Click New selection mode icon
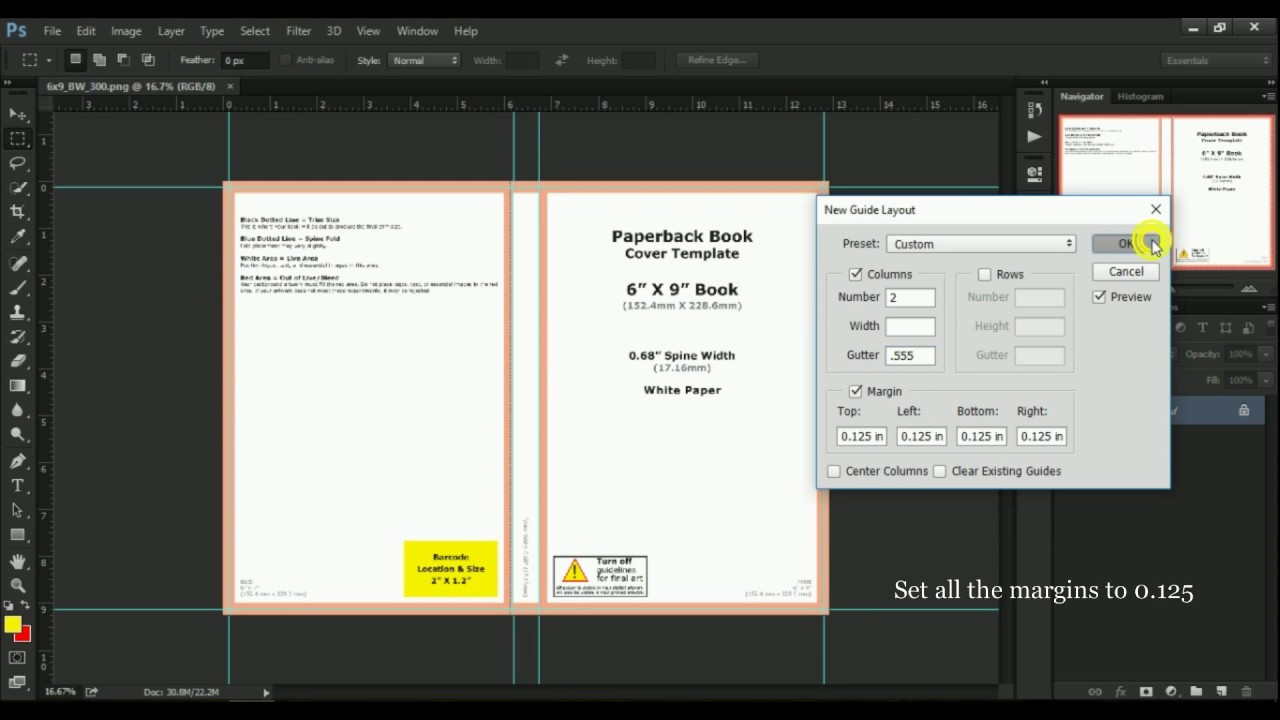Image resolution: width=1280 pixels, height=720 pixels. (75, 60)
